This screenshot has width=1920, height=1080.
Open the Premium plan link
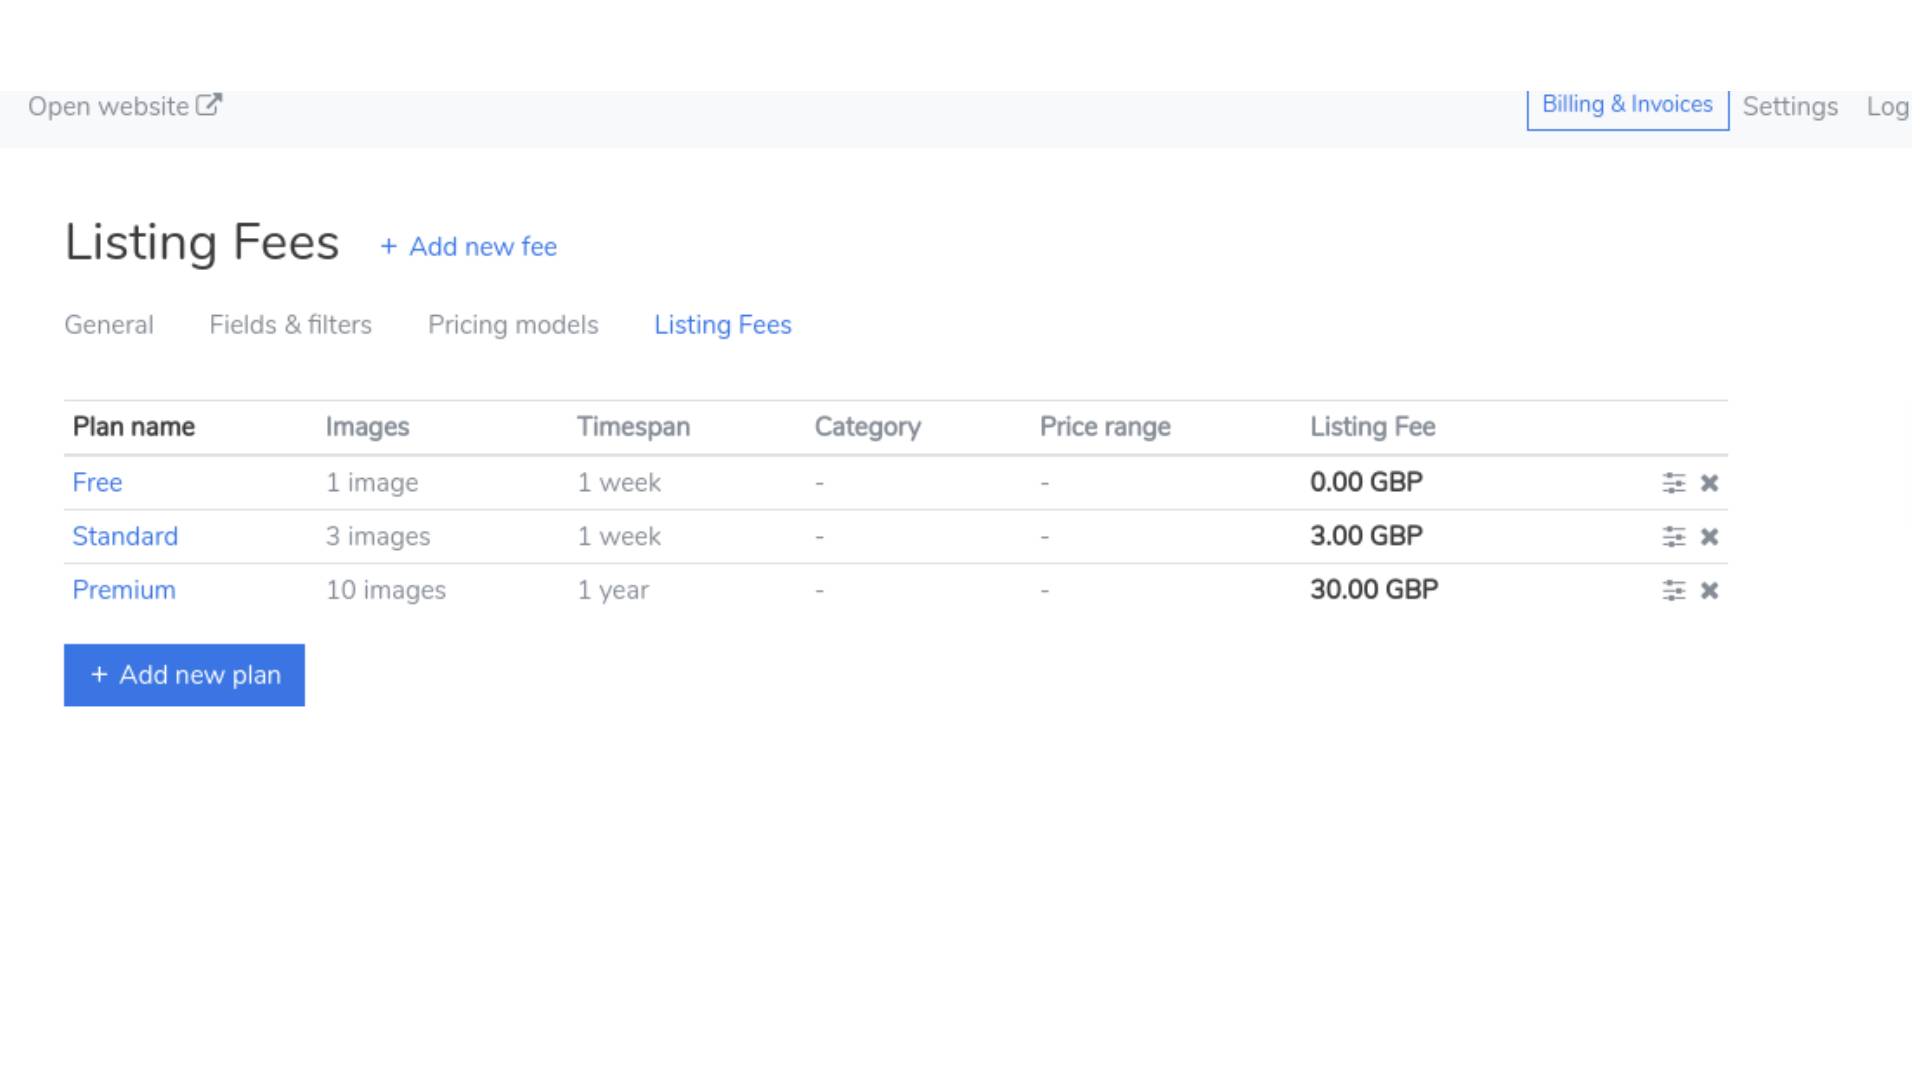click(x=124, y=591)
